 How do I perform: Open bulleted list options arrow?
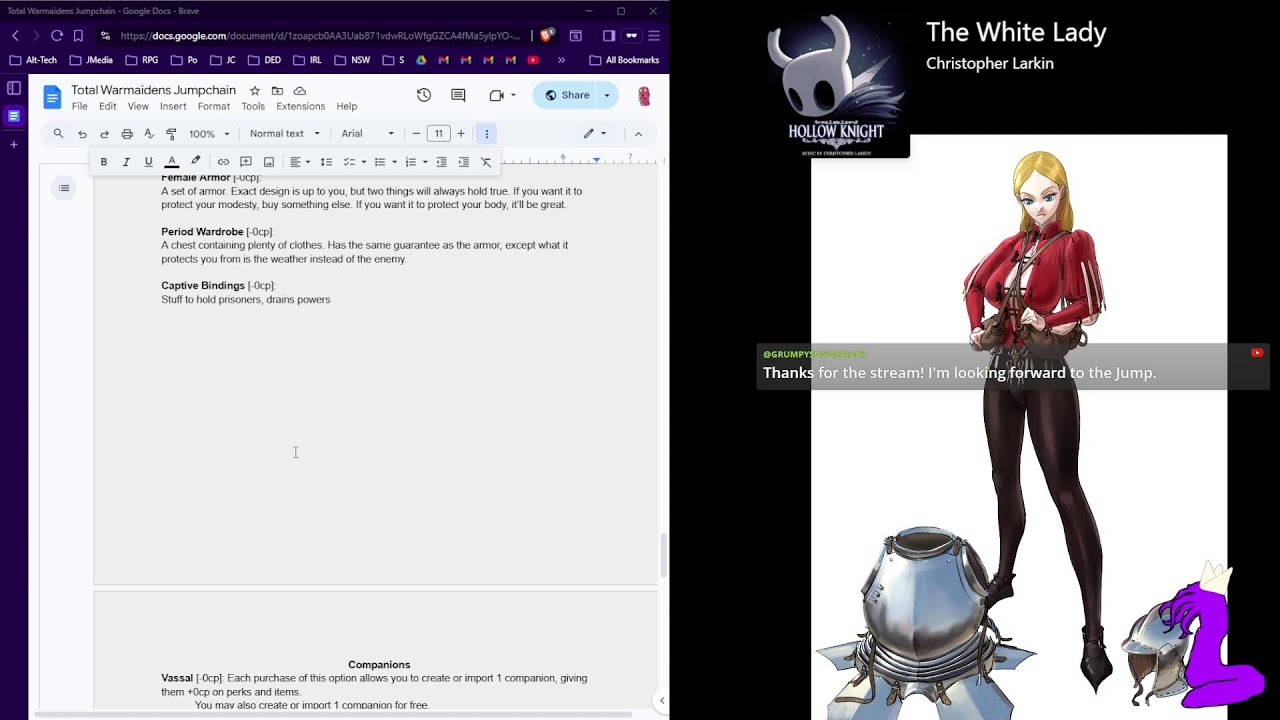(395, 162)
